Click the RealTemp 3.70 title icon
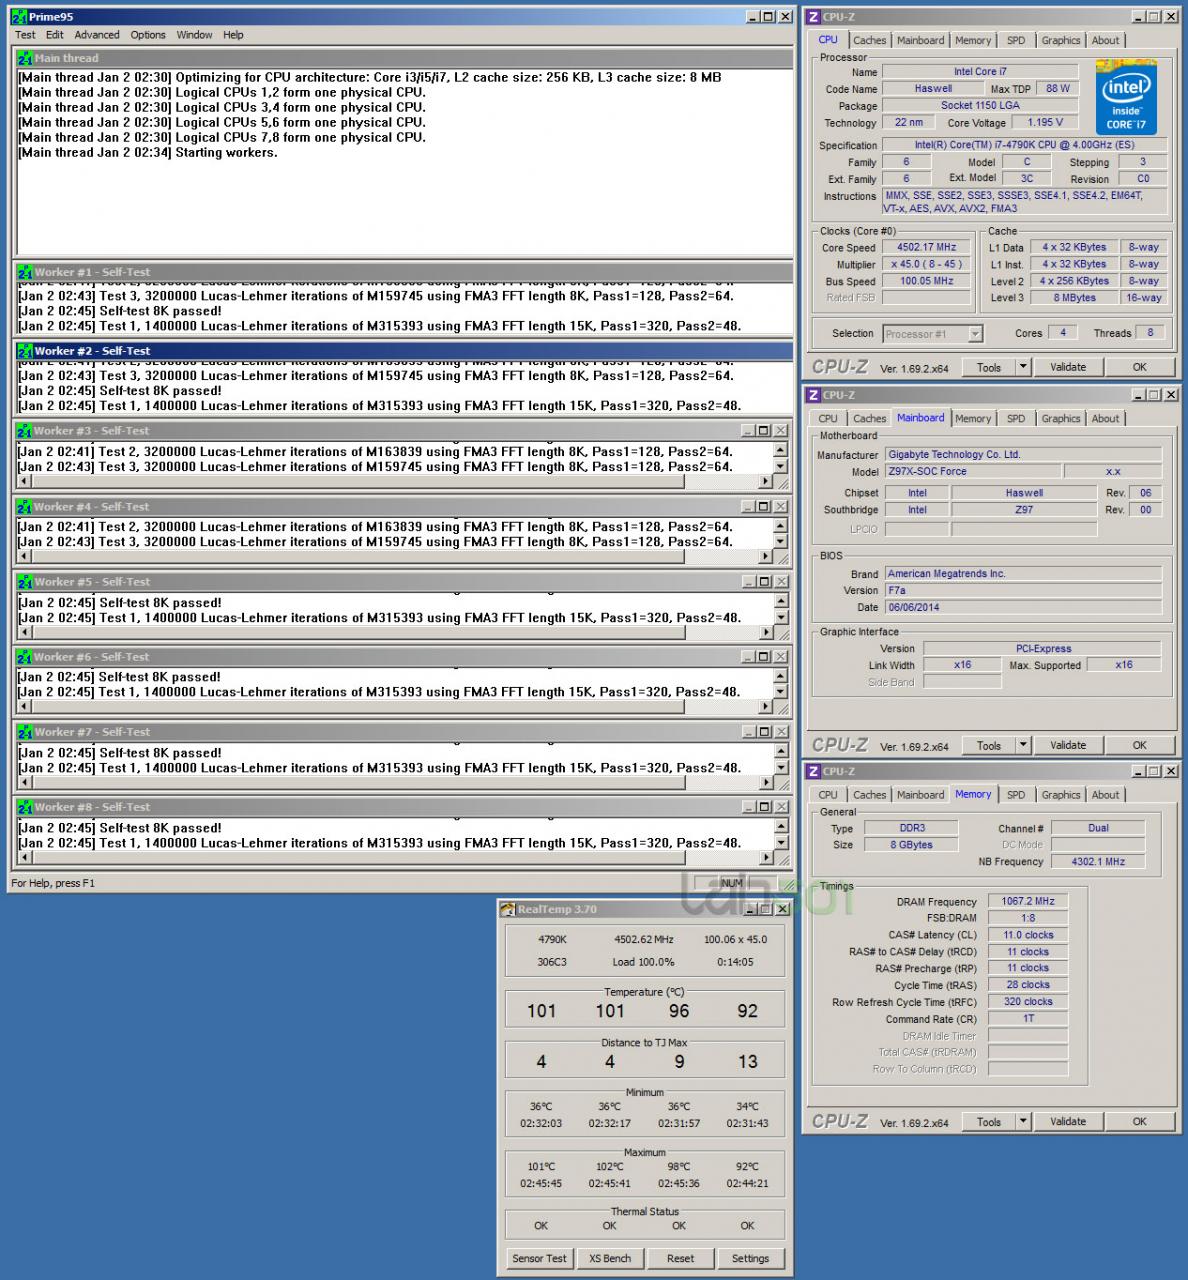Image resolution: width=1188 pixels, height=1280 pixels. [508, 909]
